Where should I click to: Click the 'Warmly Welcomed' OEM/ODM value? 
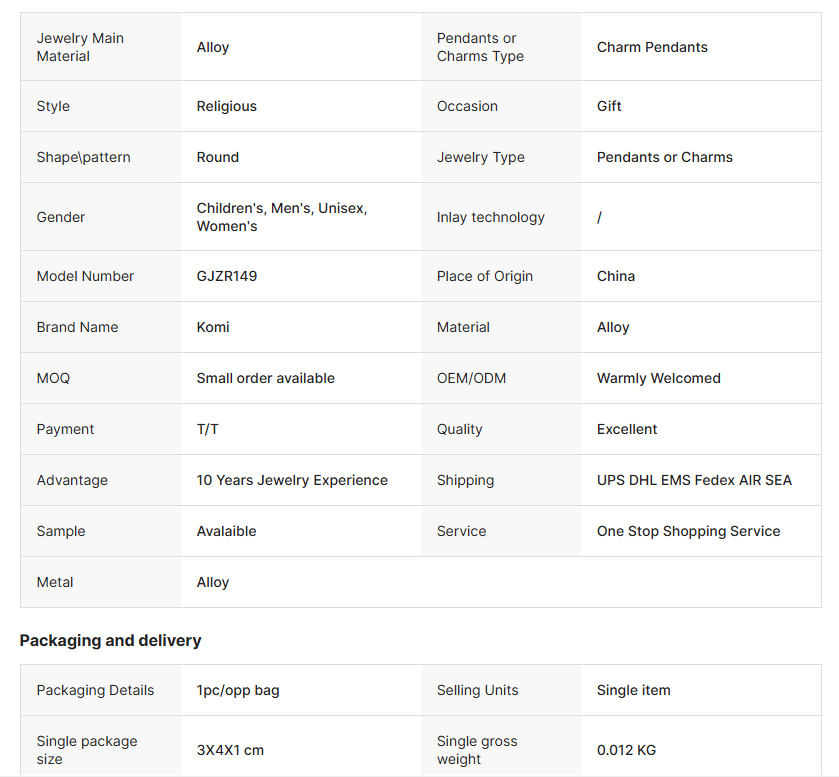659,378
